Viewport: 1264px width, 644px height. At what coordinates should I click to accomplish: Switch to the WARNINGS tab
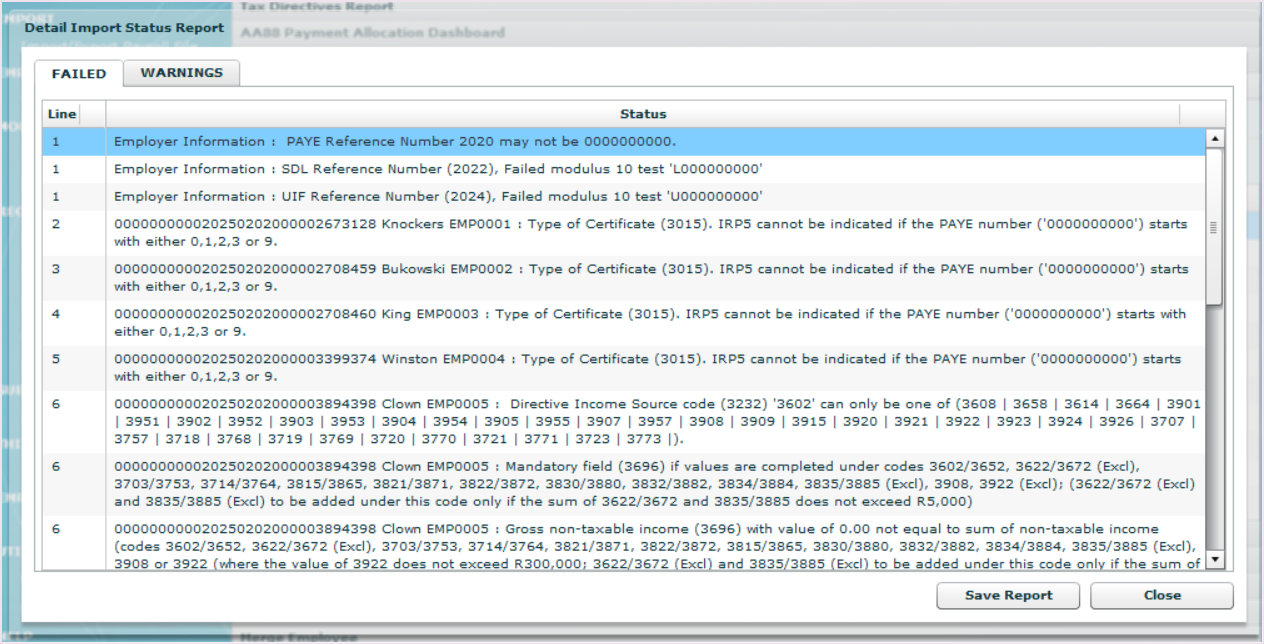(181, 73)
